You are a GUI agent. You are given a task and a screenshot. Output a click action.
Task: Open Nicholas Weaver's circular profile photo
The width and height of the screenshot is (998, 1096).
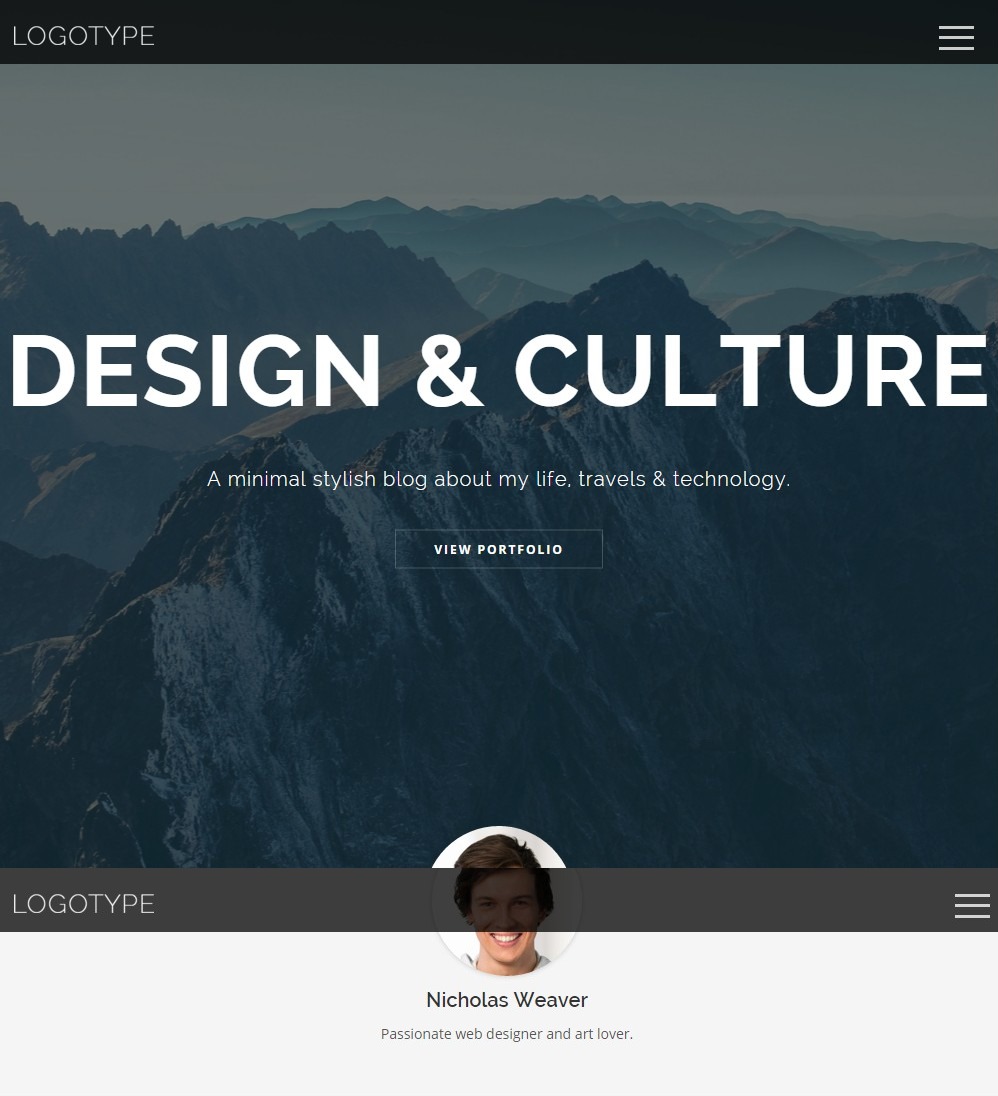(x=506, y=900)
